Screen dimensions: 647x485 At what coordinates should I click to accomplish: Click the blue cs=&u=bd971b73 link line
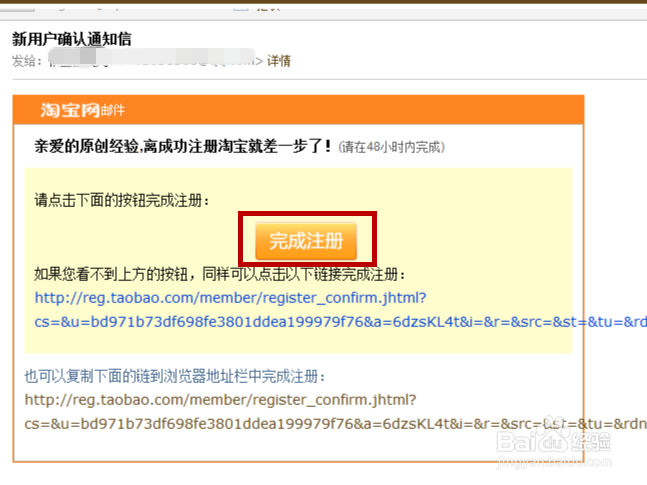tap(340, 322)
